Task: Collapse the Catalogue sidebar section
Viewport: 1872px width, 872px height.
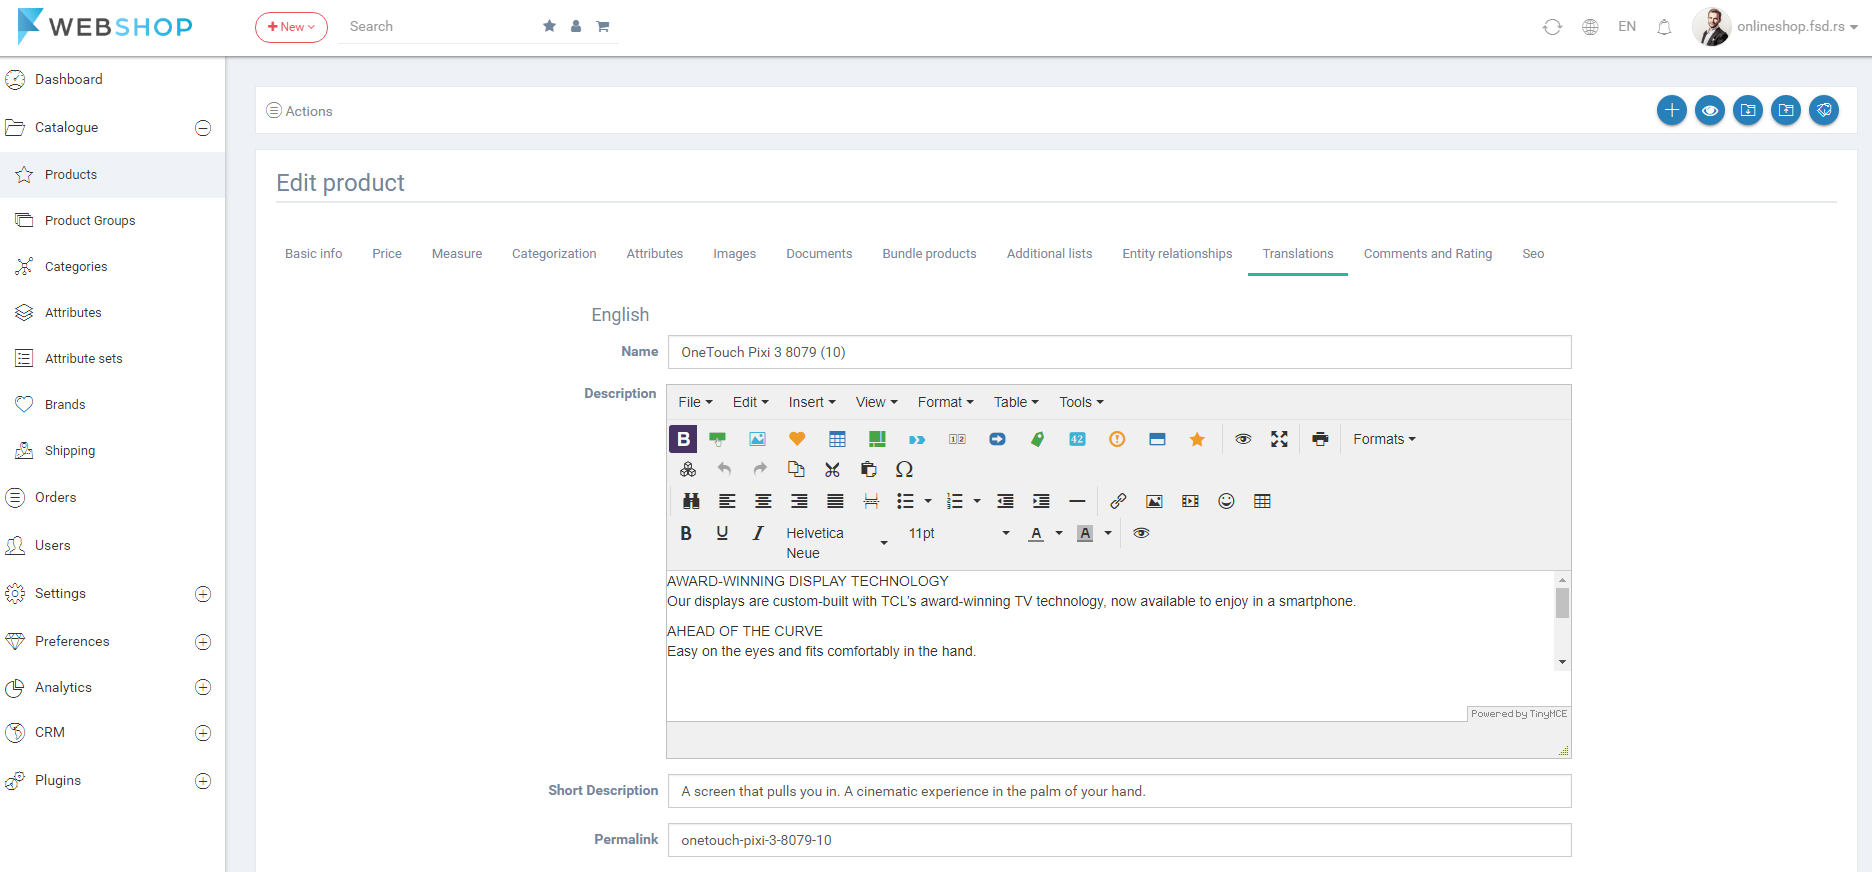Action: click(203, 128)
